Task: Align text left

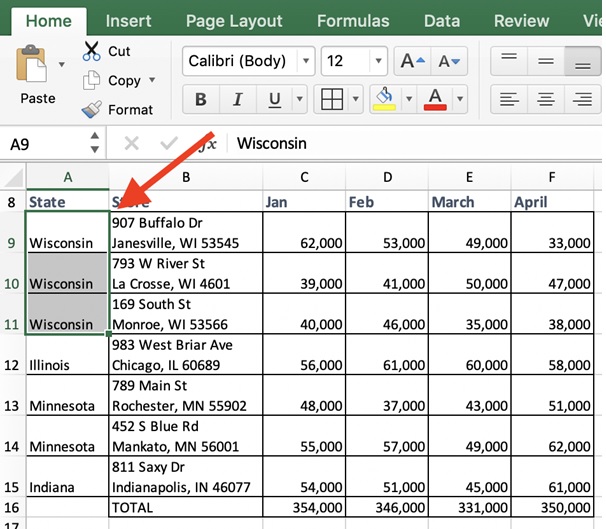Action: (x=509, y=99)
